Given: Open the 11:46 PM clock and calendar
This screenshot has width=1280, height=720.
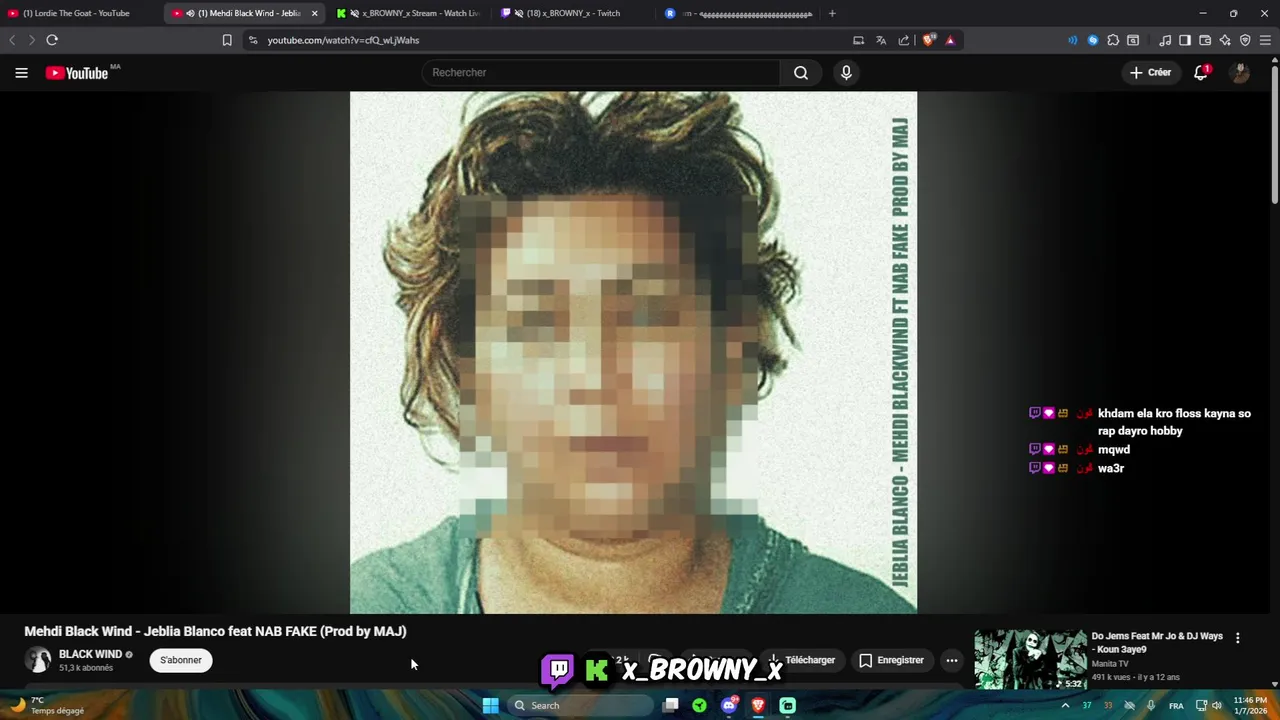Looking at the screenshot, I should (1250, 705).
